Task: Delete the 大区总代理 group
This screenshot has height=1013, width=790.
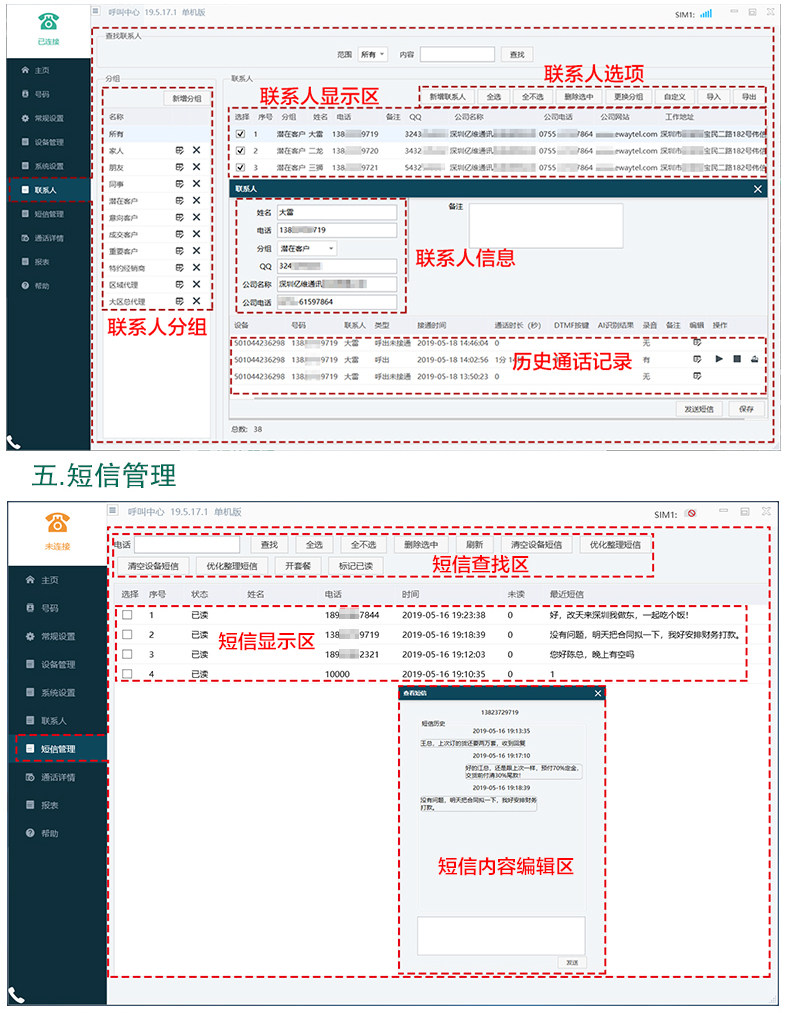Action: coord(196,301)
